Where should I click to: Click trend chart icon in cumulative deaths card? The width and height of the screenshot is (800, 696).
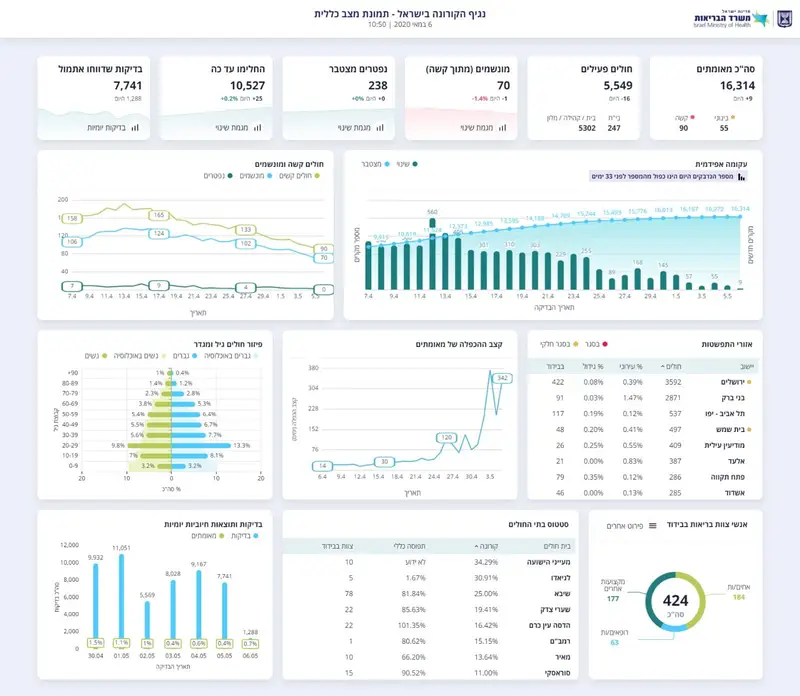pyautogui.click(x=380, y=128)
